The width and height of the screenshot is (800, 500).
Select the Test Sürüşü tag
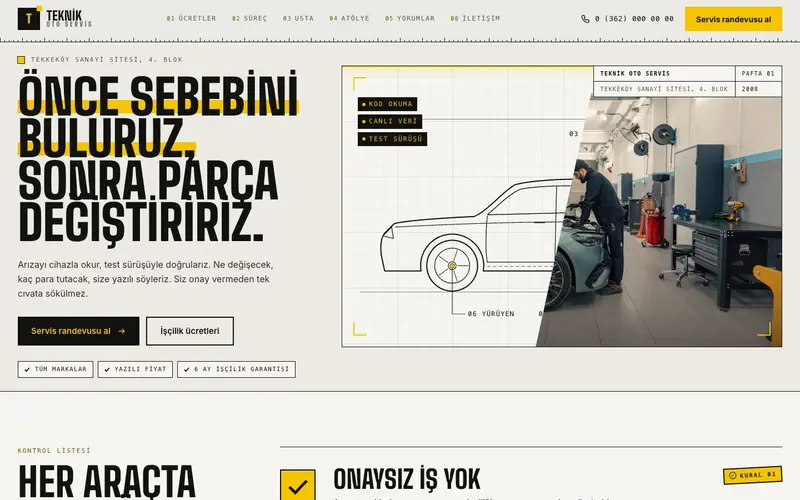coord(392,139)
